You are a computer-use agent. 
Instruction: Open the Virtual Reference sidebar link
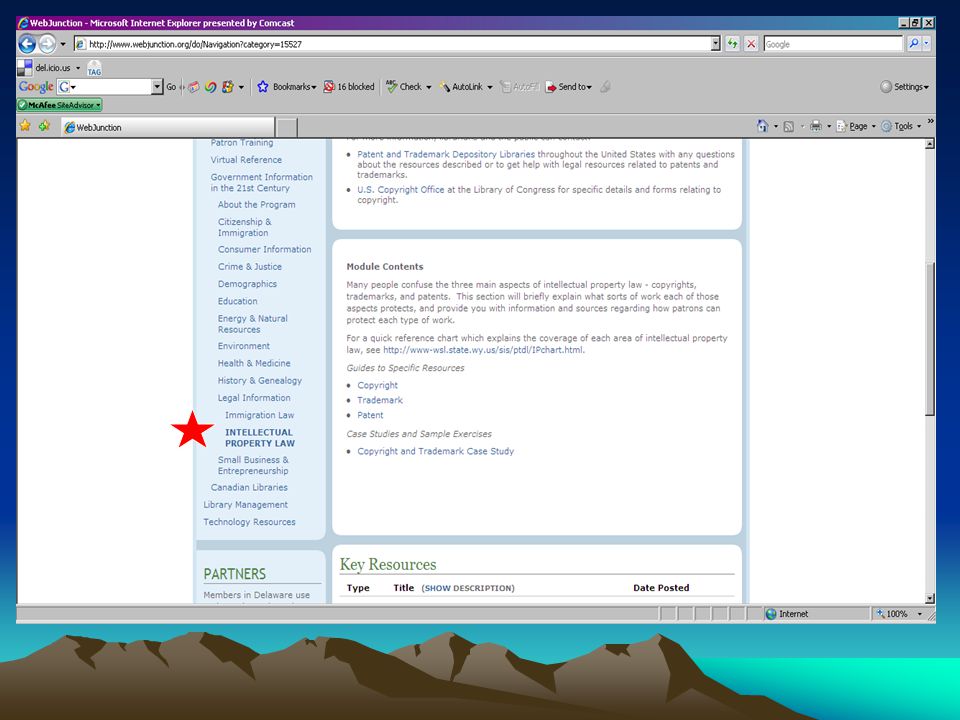tap(246, 160)
